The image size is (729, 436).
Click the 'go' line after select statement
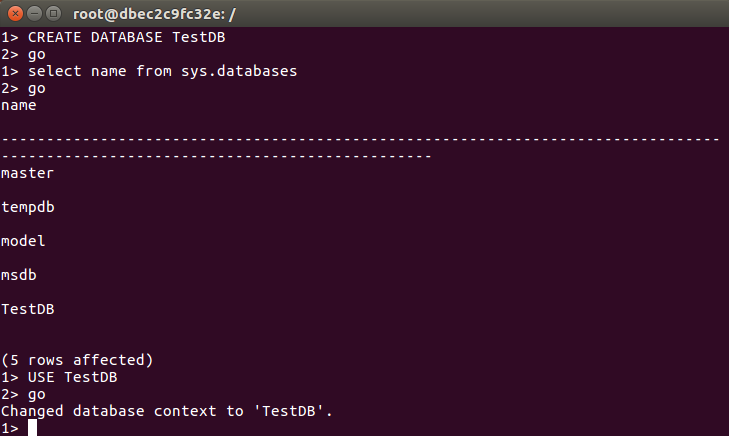tap(23, 89)
